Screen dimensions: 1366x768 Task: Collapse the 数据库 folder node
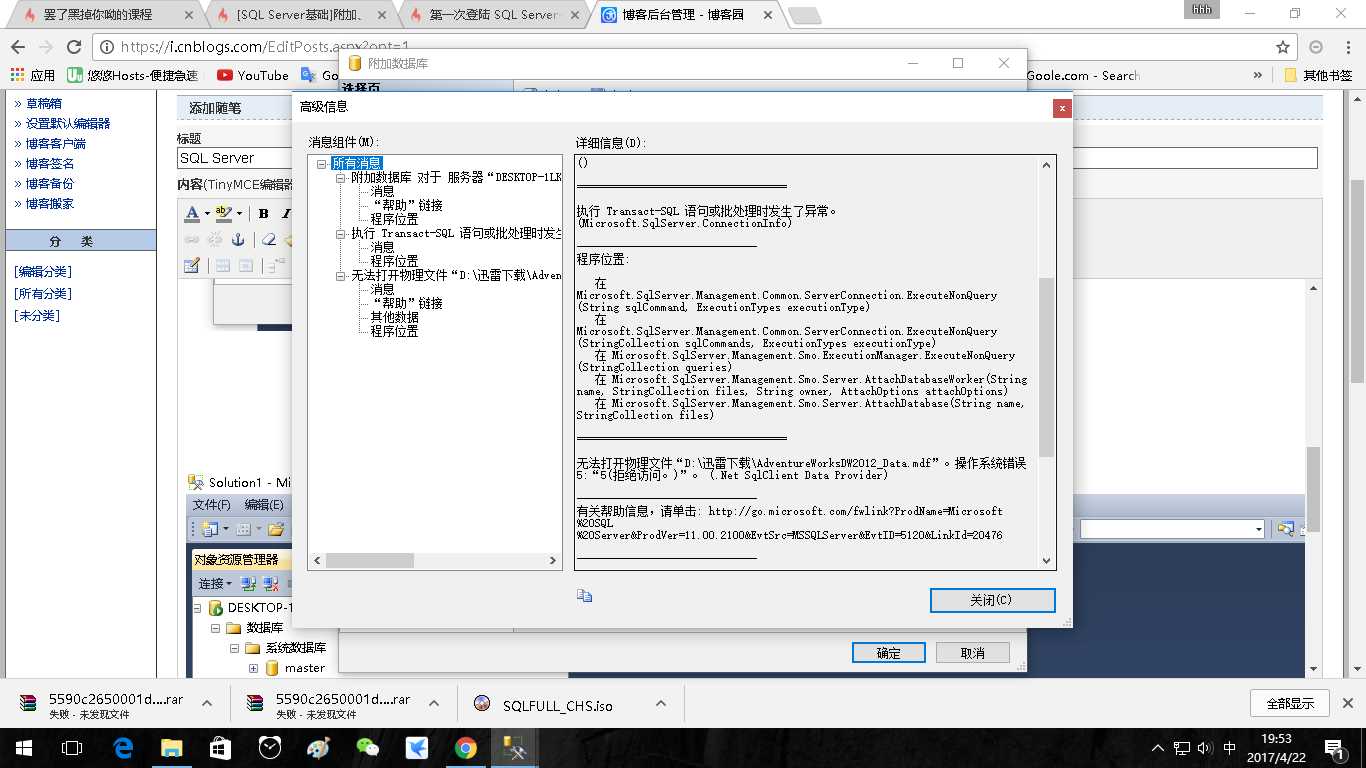click(216, 628)
